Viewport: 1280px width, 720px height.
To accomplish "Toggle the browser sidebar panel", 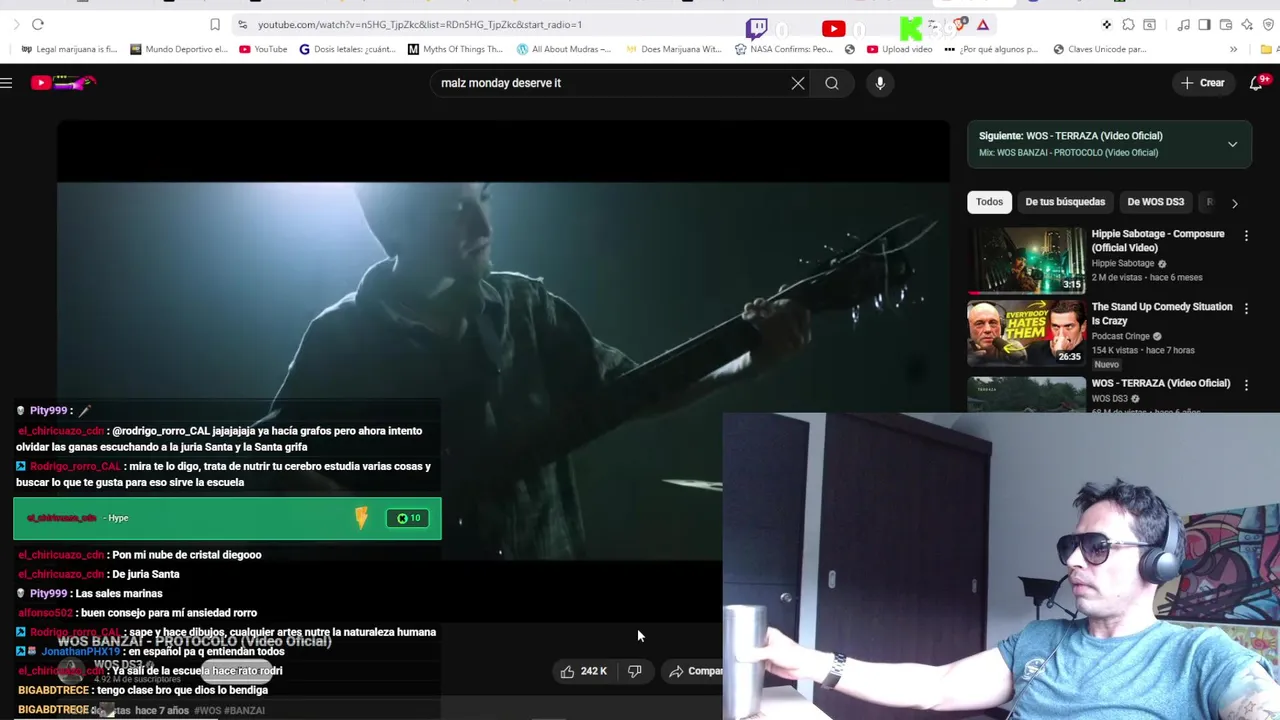I will (1204, 24).
